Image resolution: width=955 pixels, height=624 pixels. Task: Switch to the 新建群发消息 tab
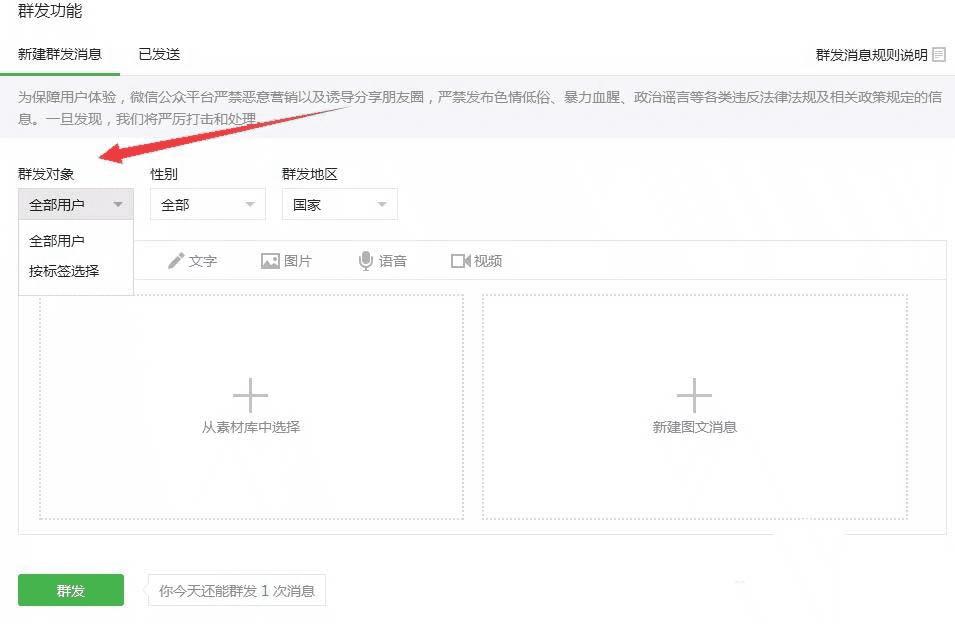coord(60,54)
